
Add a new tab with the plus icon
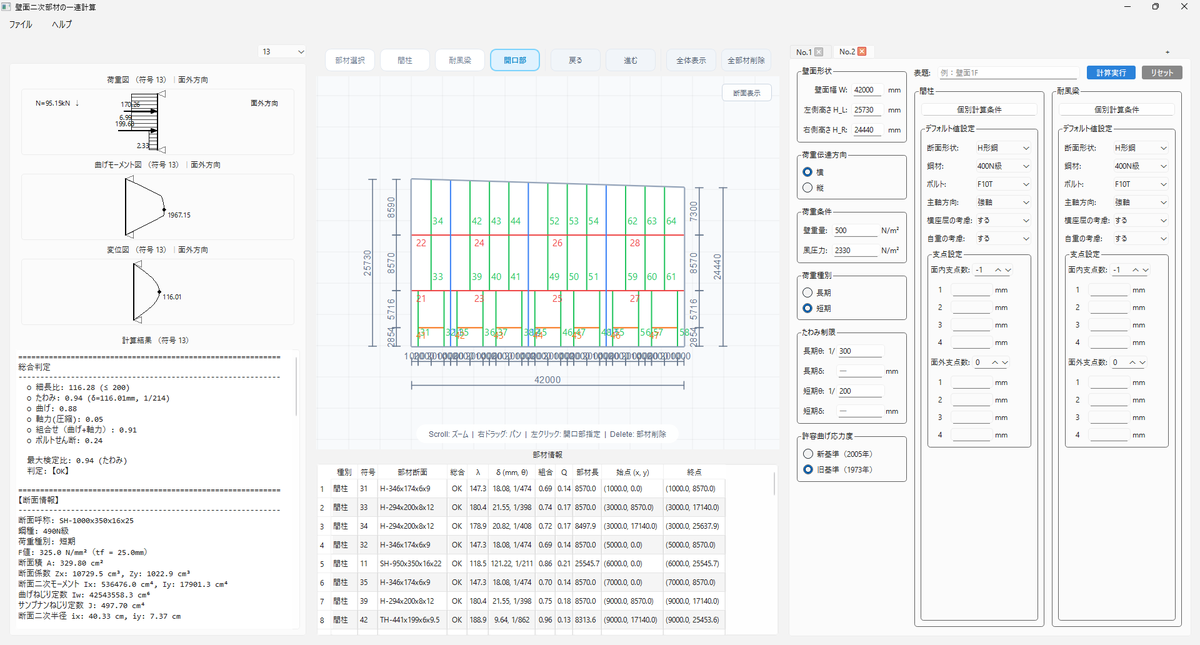(x=1167, y=51)
